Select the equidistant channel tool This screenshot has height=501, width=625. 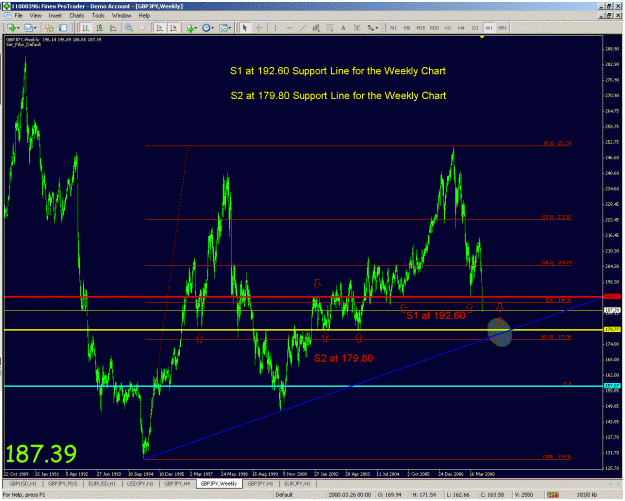tap(316, 28)
